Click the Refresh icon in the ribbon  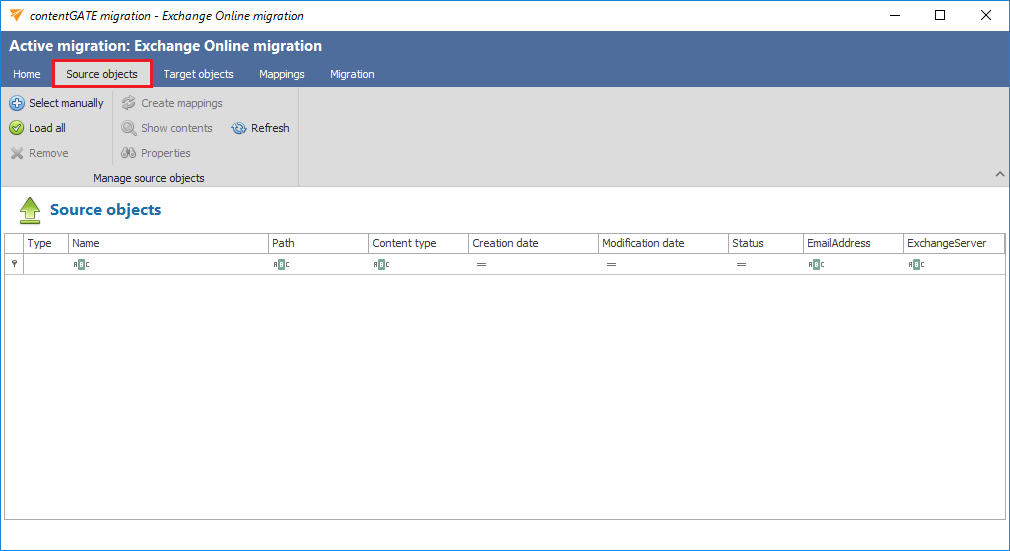pyautogui.click(x=239, y=128)
